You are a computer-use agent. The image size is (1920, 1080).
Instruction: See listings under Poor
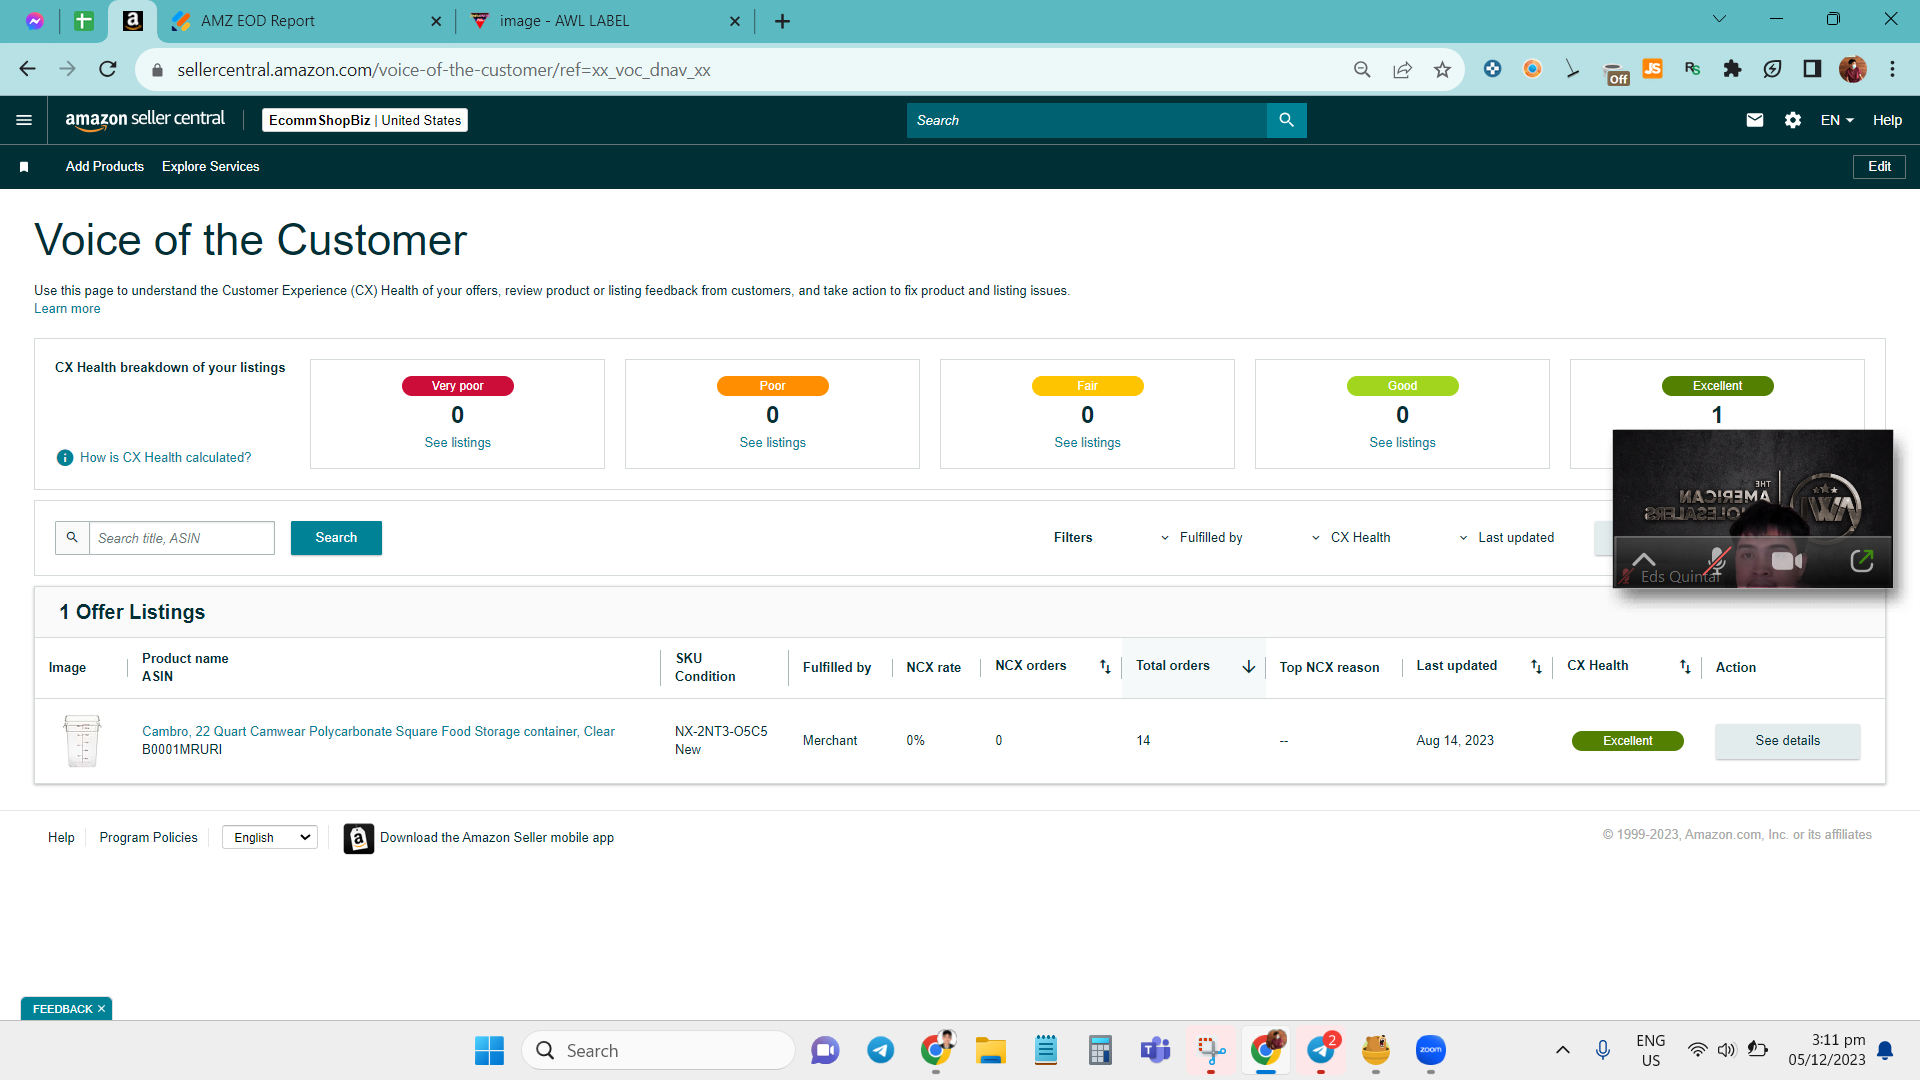(x=773, y=443)
